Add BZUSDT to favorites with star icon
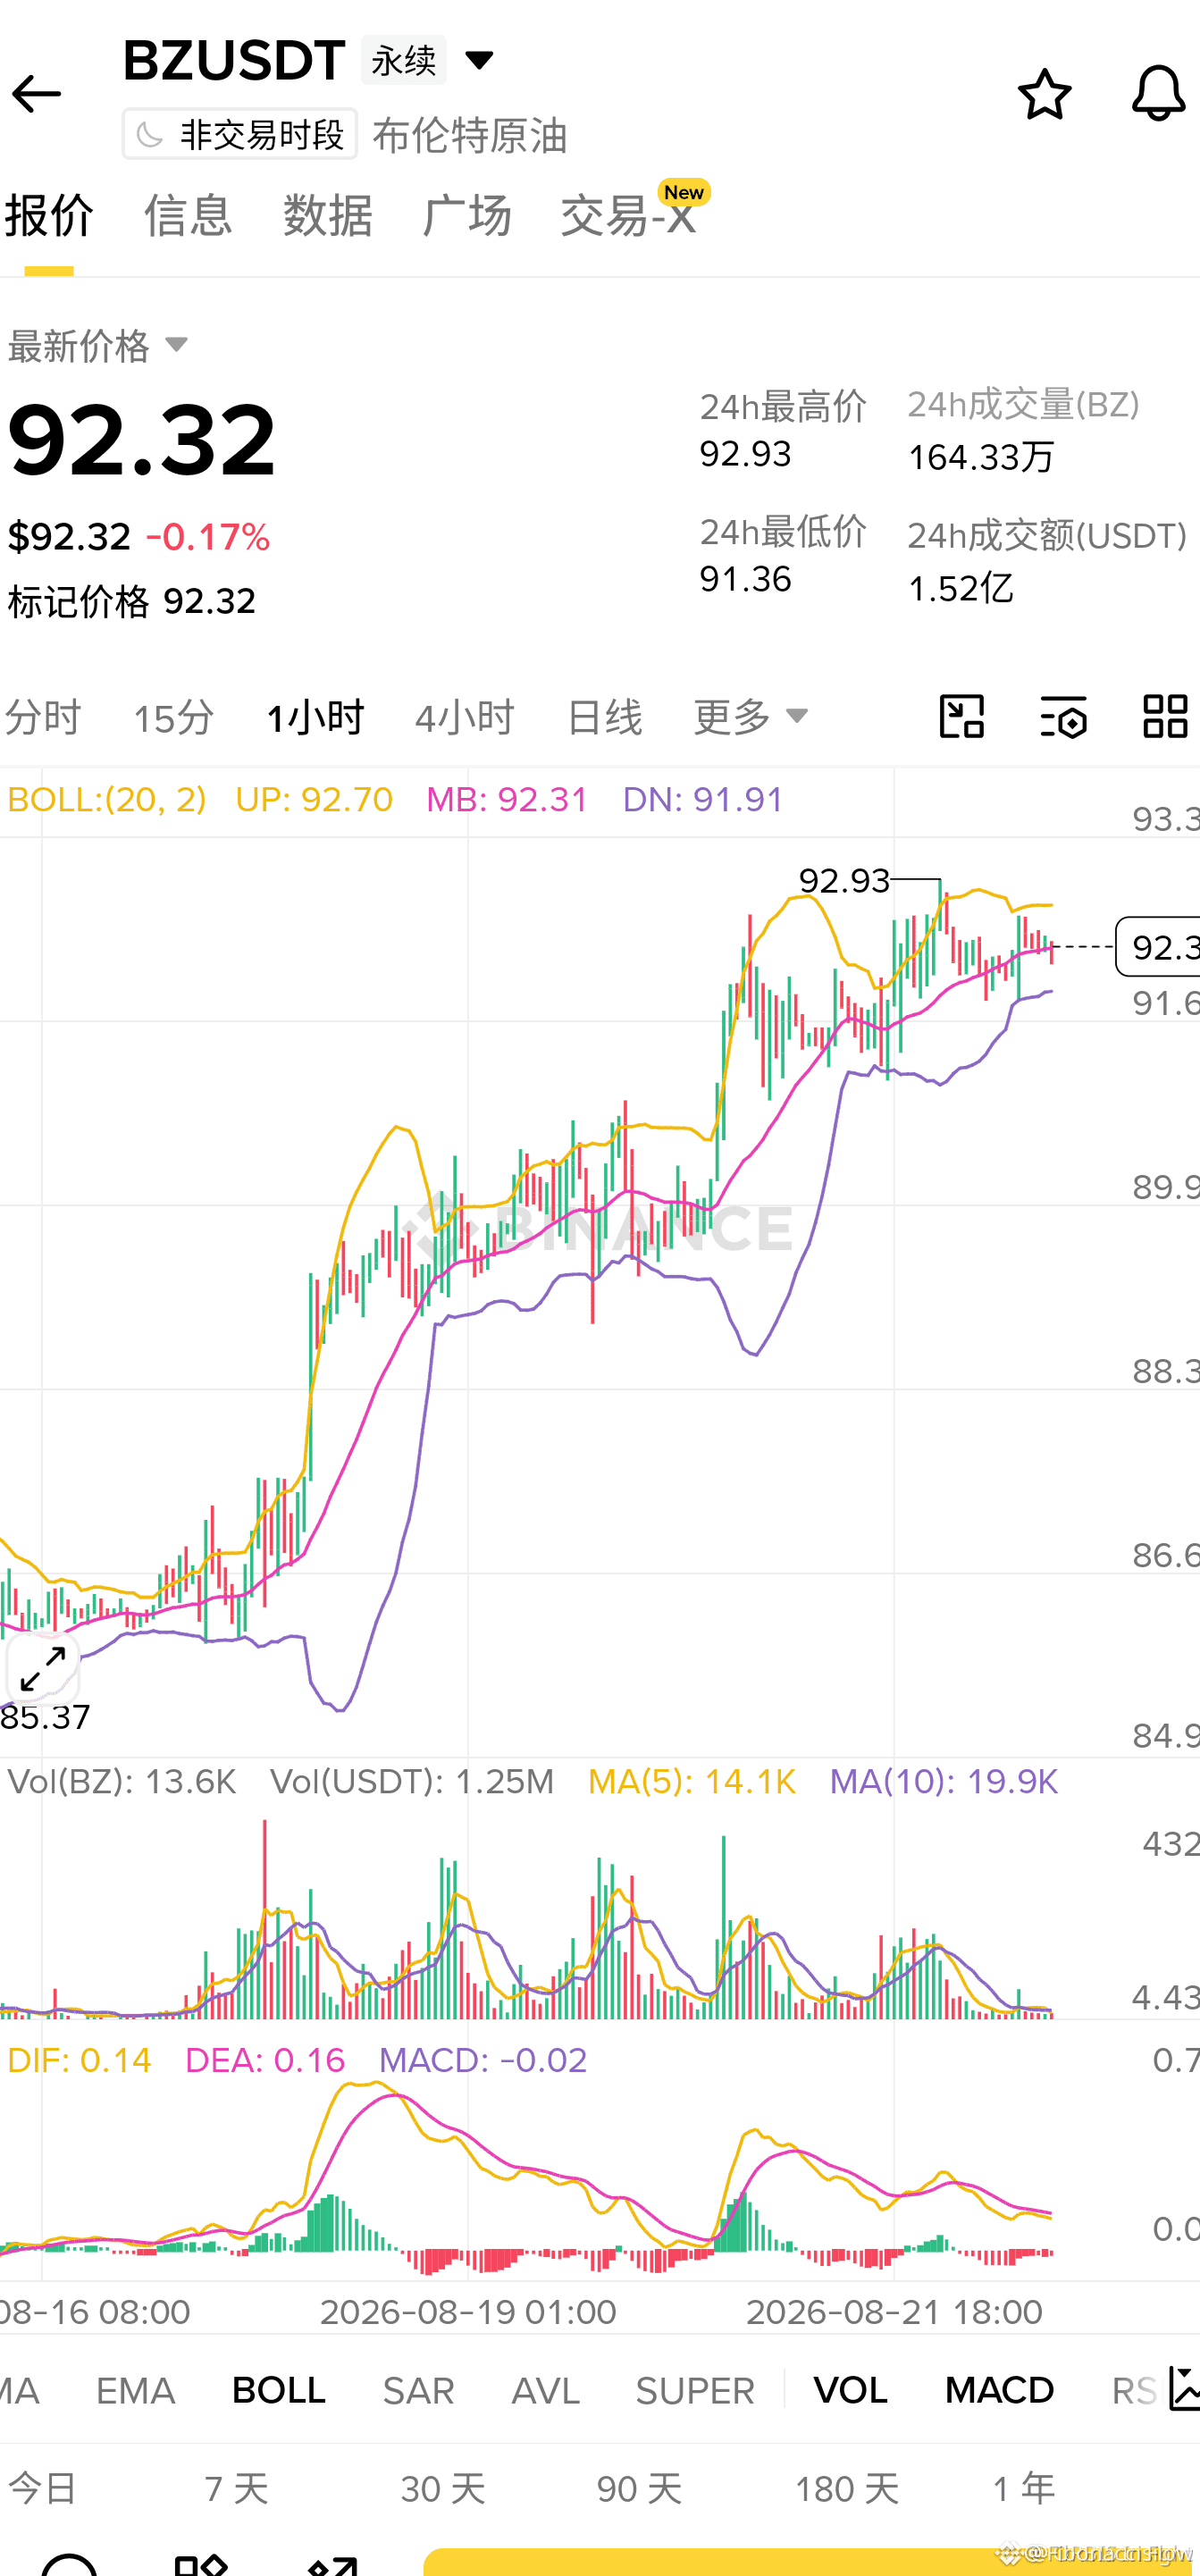Screen dimensions: 1200x2576 click(1044, 94)
